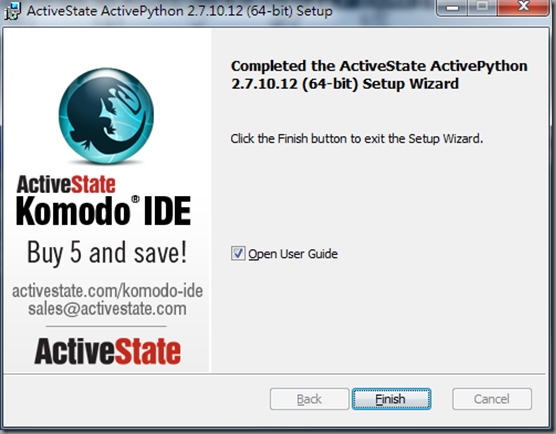The width and height of the screenshot is (556, 434).
Task: Click Finish to exit the Setup Wizard
Action: click(391, 399)
